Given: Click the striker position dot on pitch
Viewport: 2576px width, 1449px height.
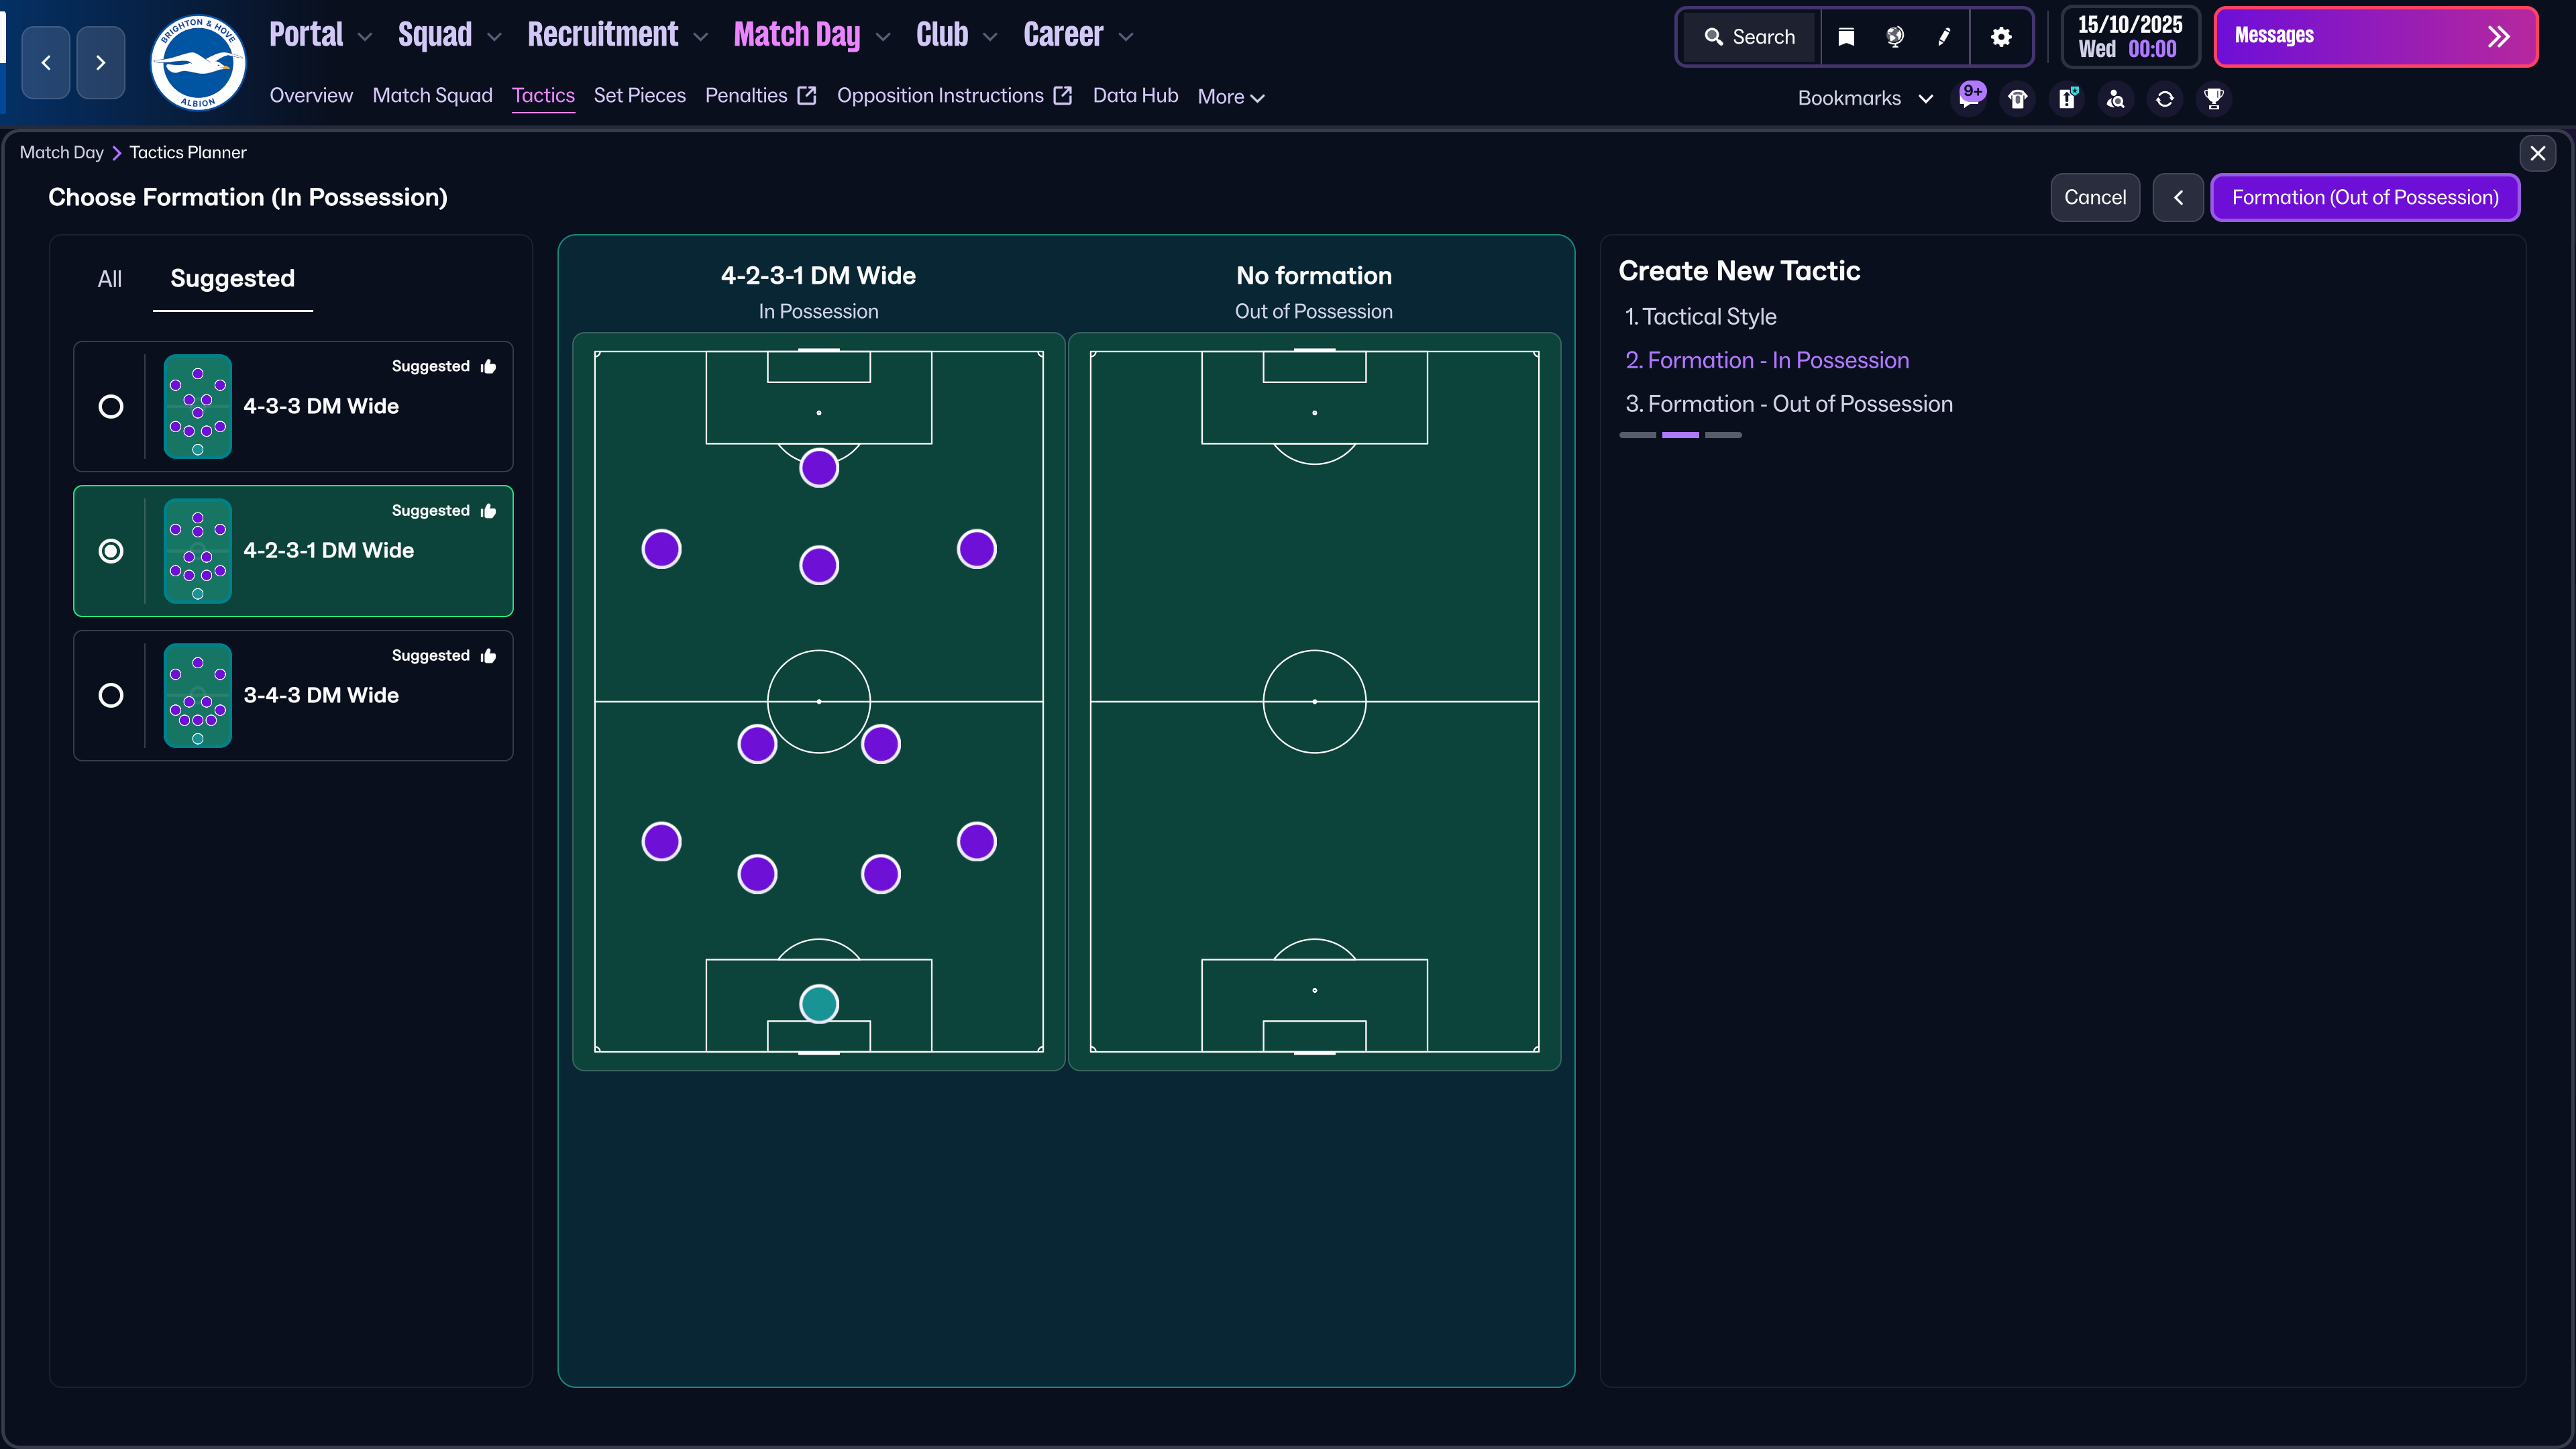Looking at the screenshot, I should 818,468.
